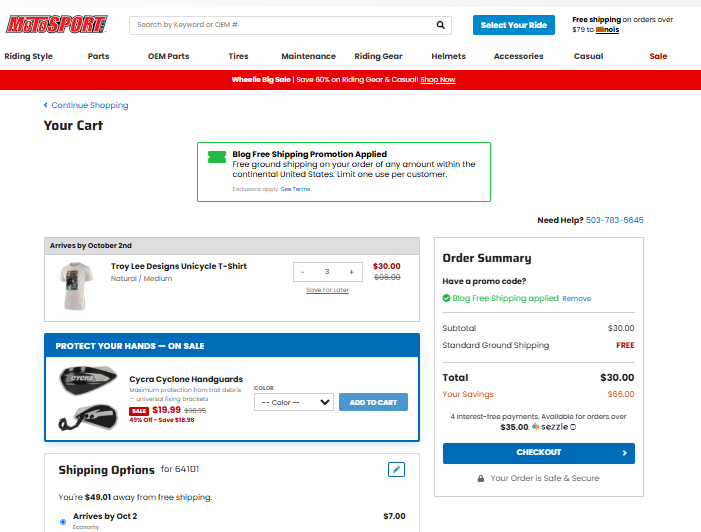The image size is (701, 532).
Task: Click Shop Now in sale banner
Action: tap(438, 80)
